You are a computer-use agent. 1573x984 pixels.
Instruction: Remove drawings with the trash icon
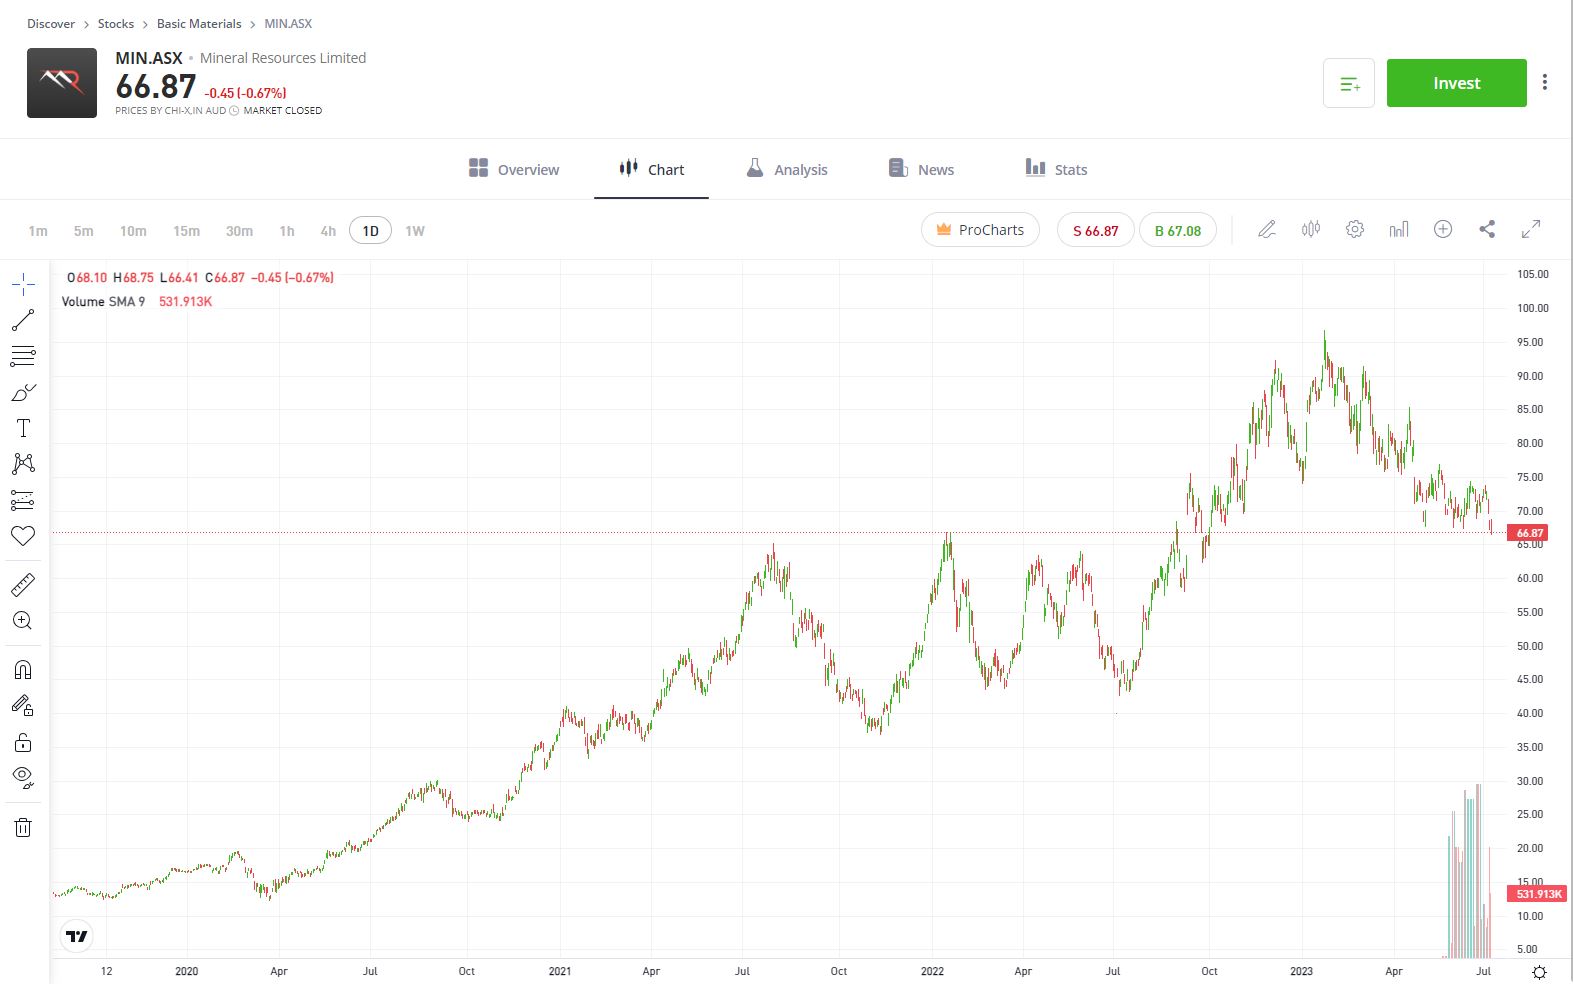click(x=23, y=827)
